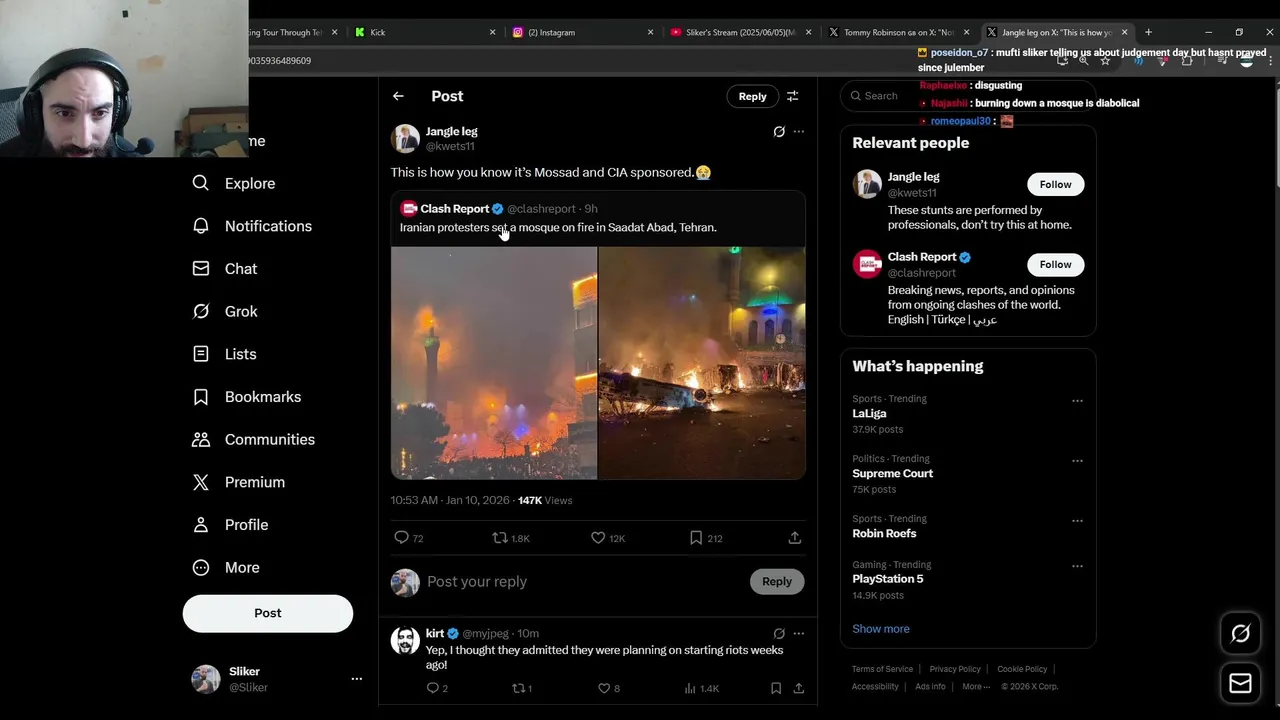The image size is (1280, 720).
Task: Open Robin Roefs trend options menu
Action: [1077, 521]
